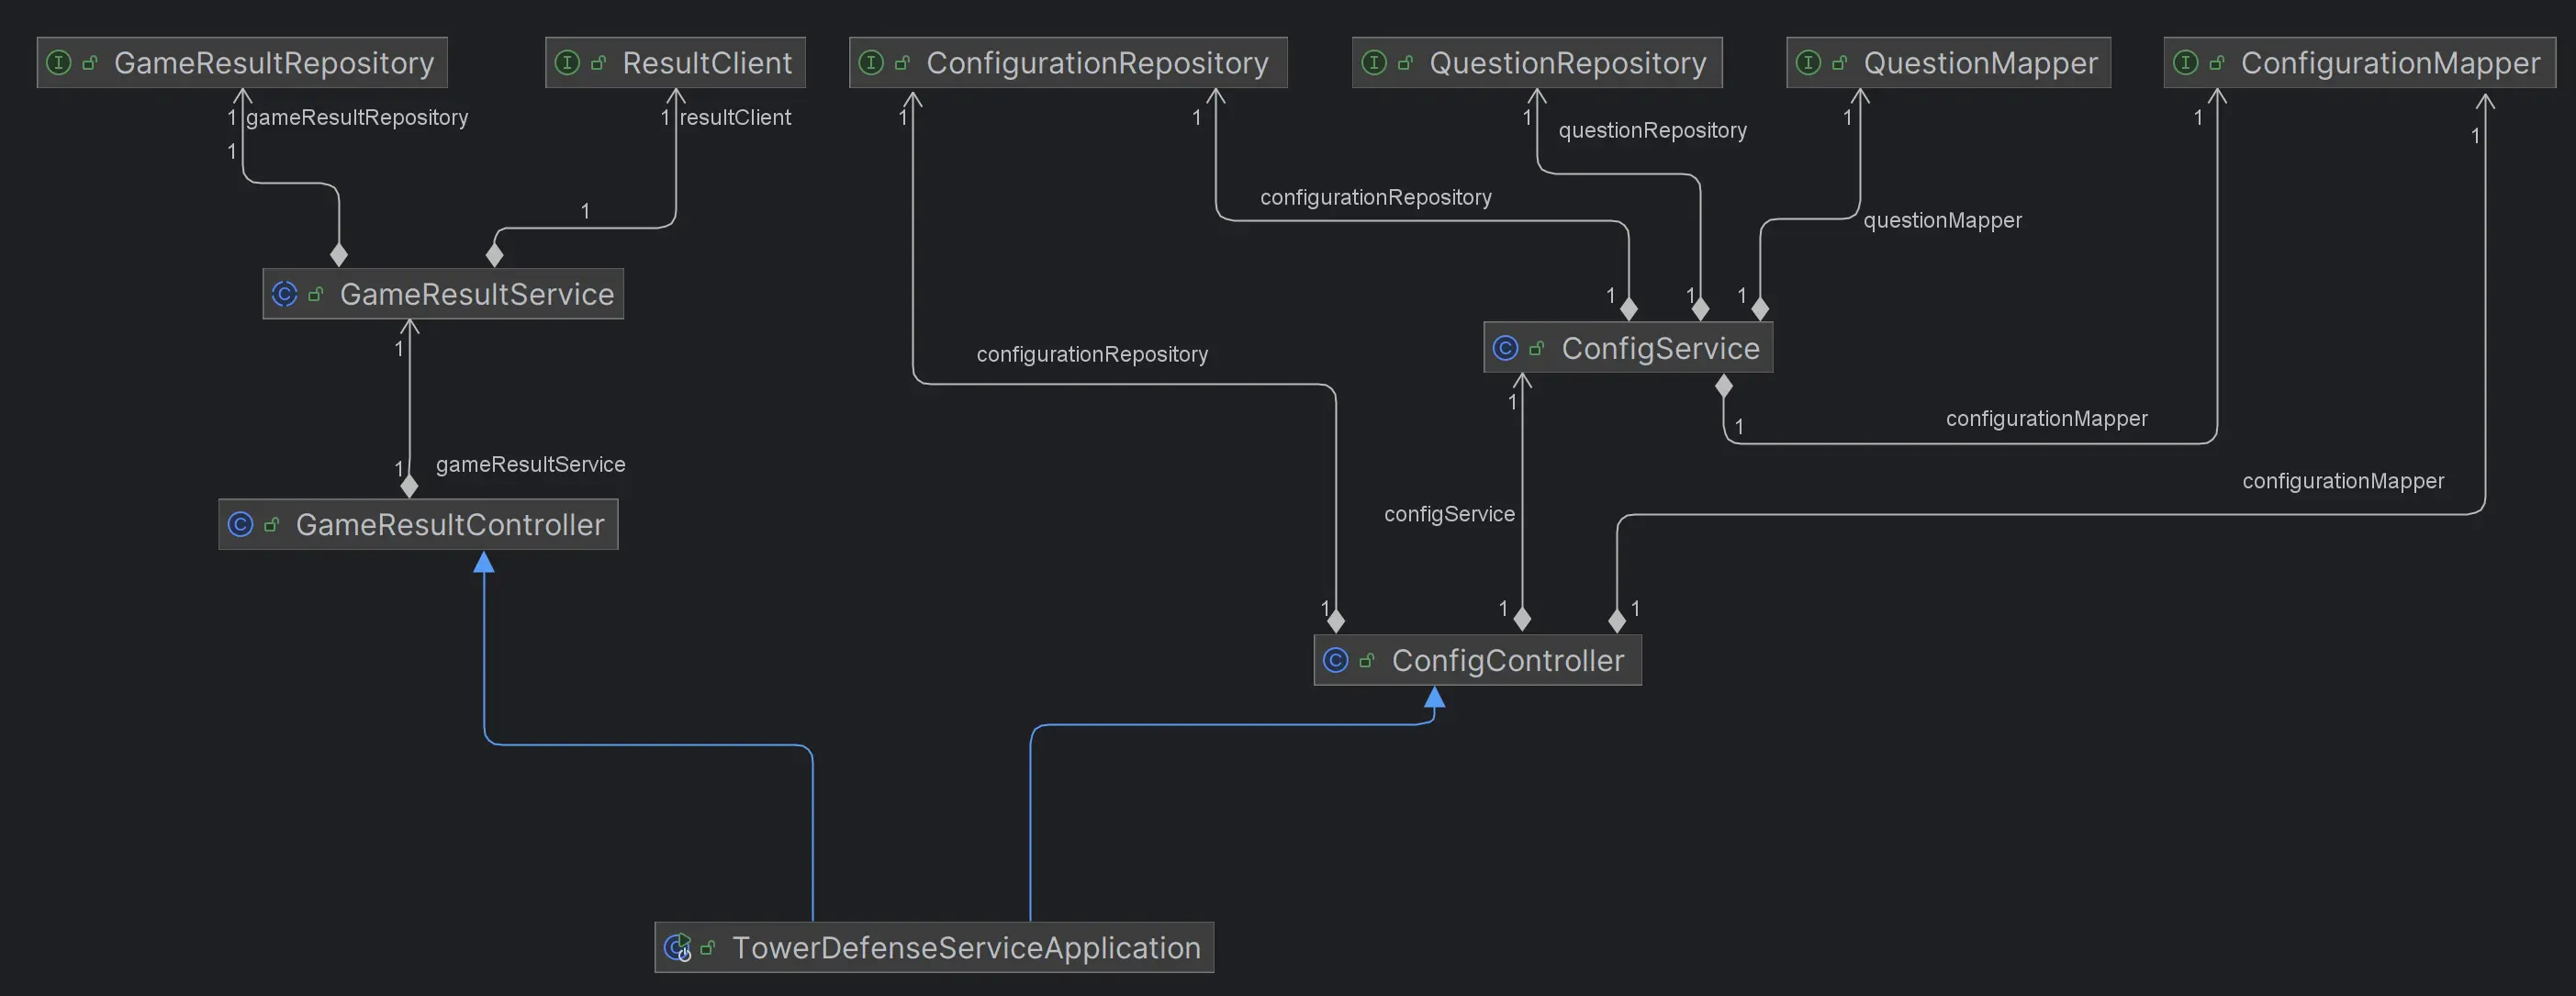Select the QuestionMapper interface node
Viewport: 2576px width, 996px height.
1948,63
